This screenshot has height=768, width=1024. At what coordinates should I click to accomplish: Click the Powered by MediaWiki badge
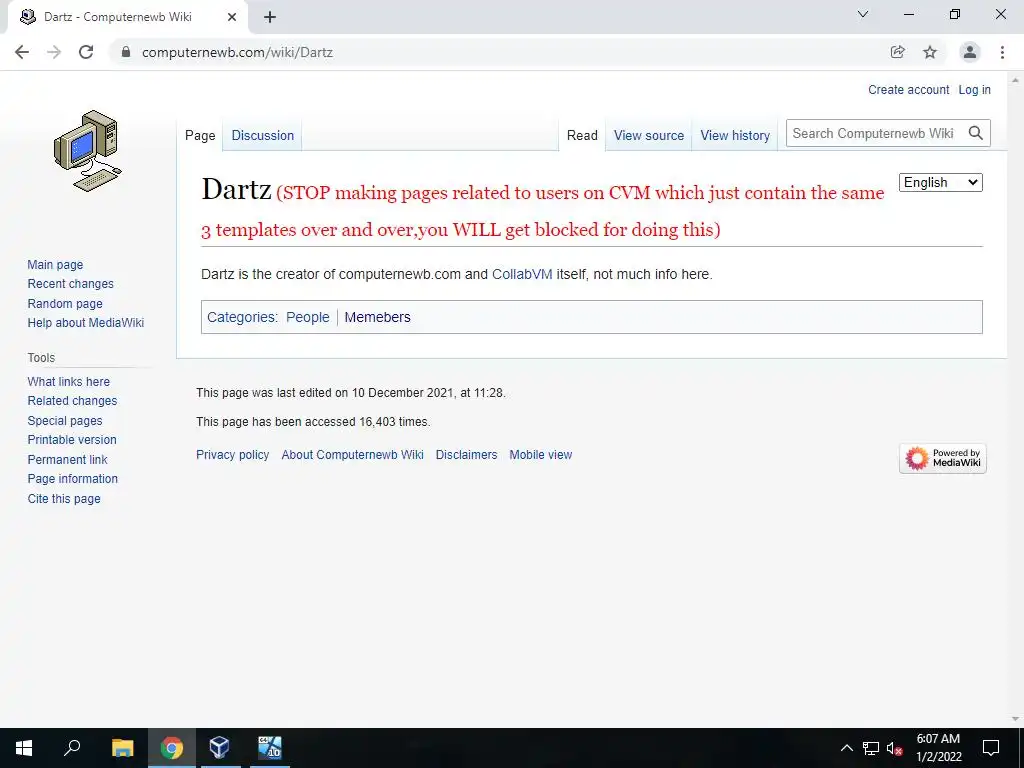(942, 458)
